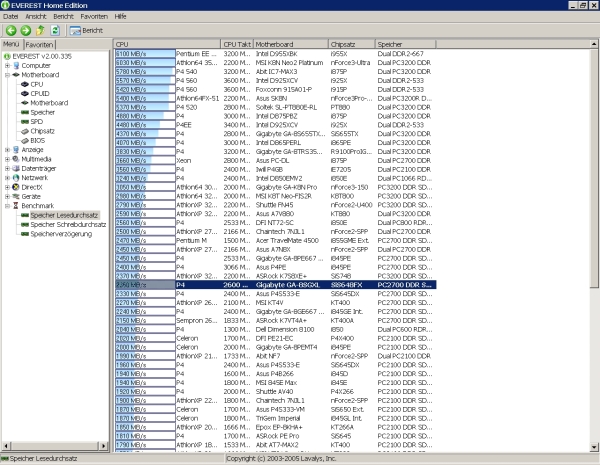Click the Refresh toolbar icon
This screenshot has height=465, width=600.
pyautogui.click(x=55, y=30)
